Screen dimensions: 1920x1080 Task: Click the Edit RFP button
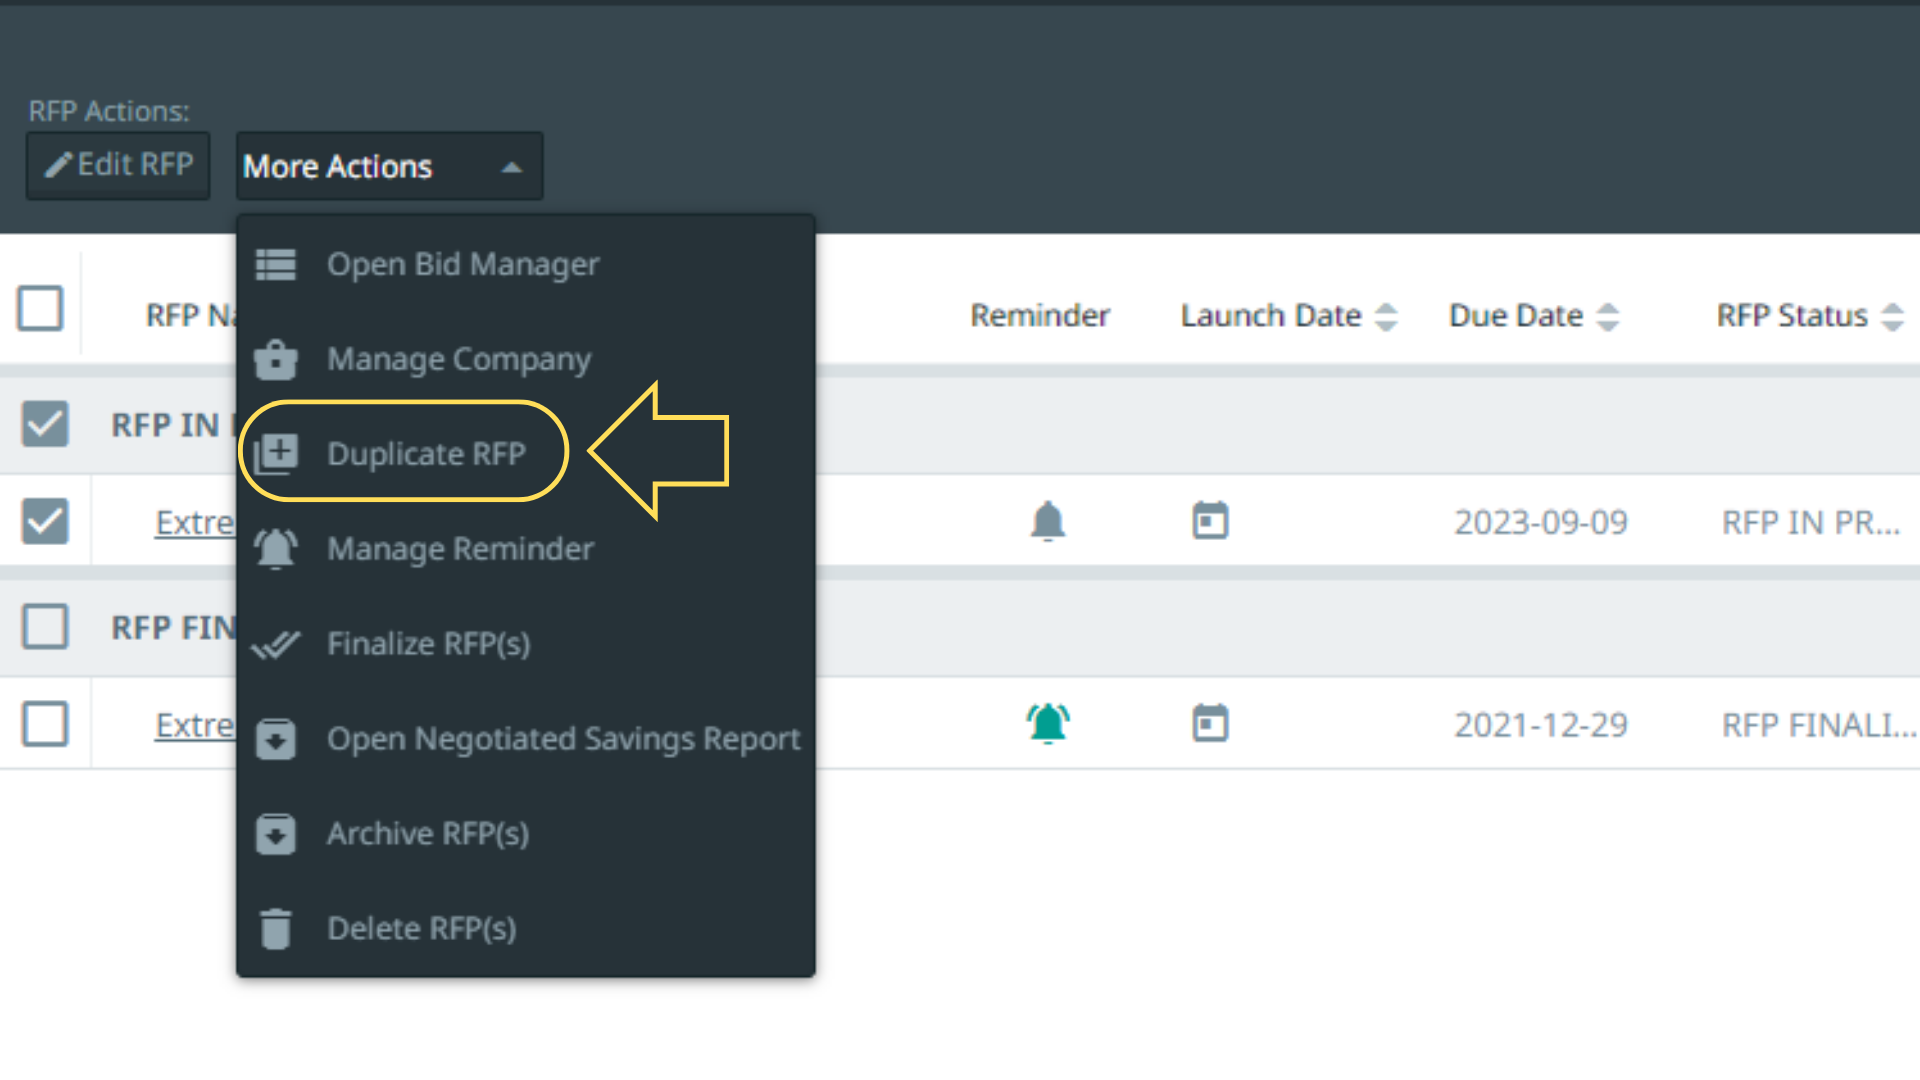pyautogui.click(x=118, y=165)
